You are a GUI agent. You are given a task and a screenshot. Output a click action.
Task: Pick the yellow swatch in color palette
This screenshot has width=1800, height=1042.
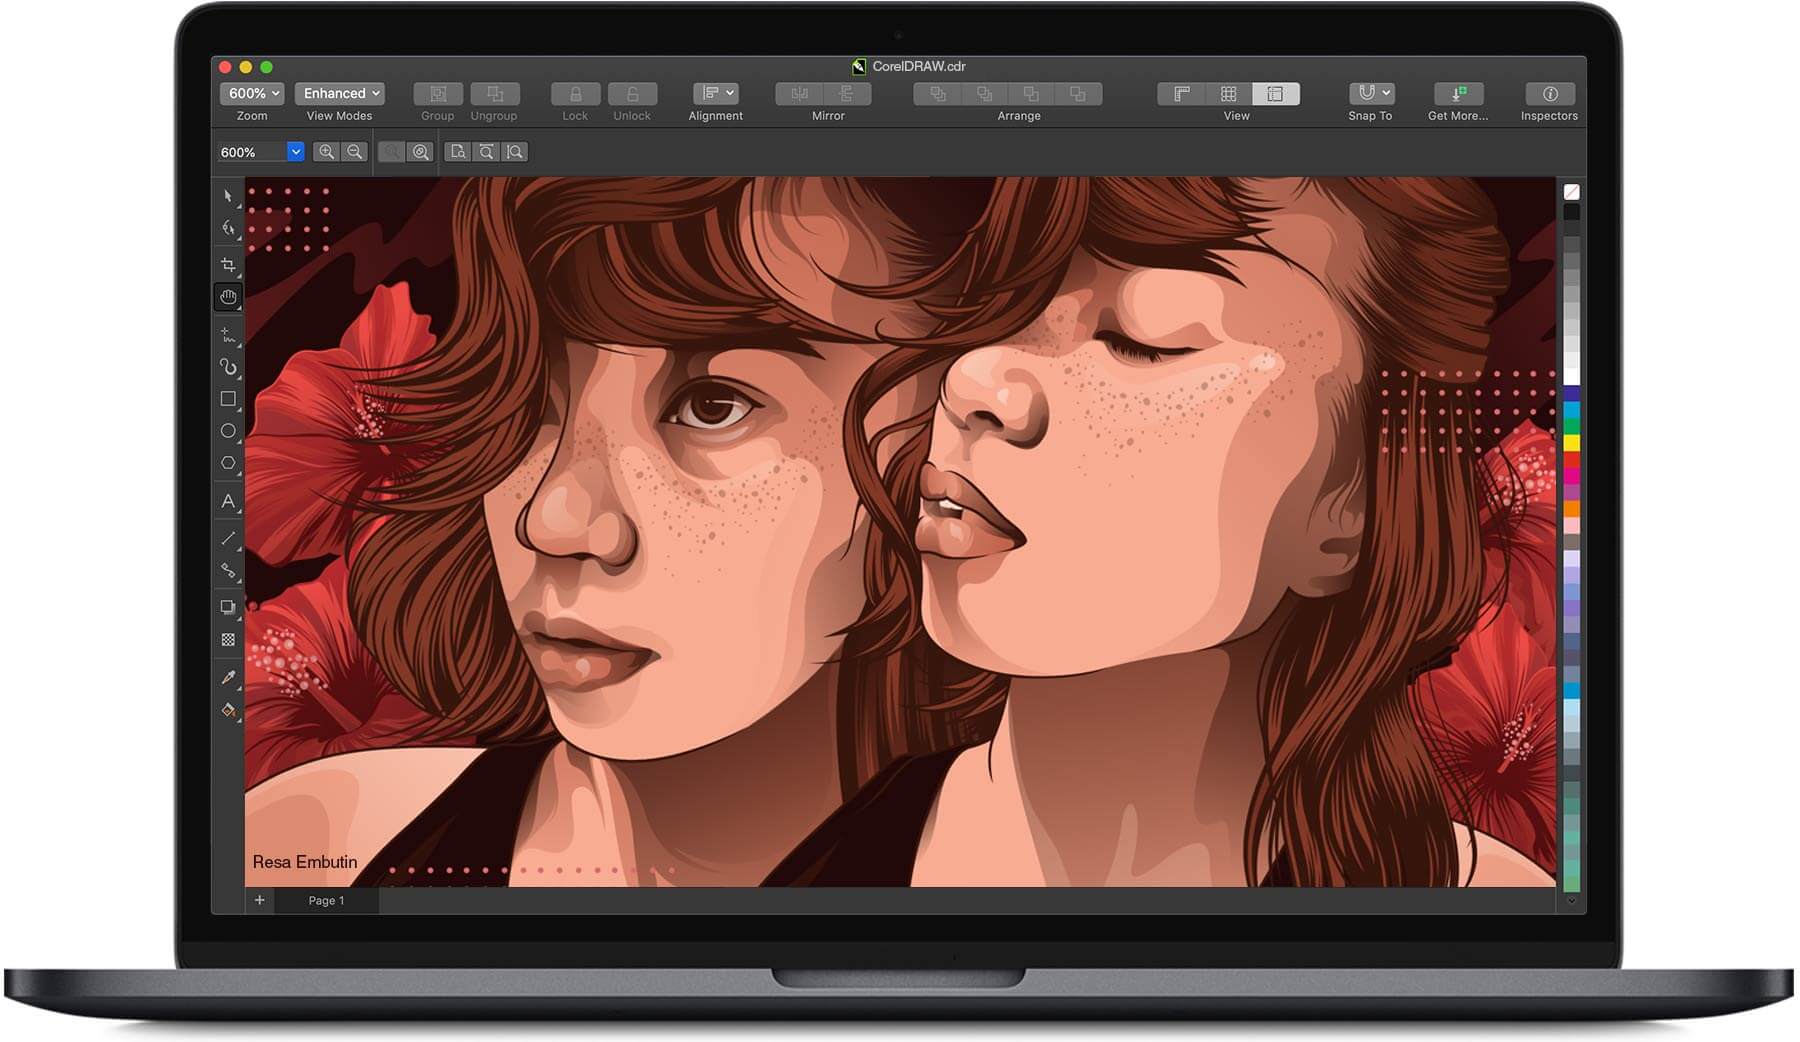click(x=1572, y=442)
